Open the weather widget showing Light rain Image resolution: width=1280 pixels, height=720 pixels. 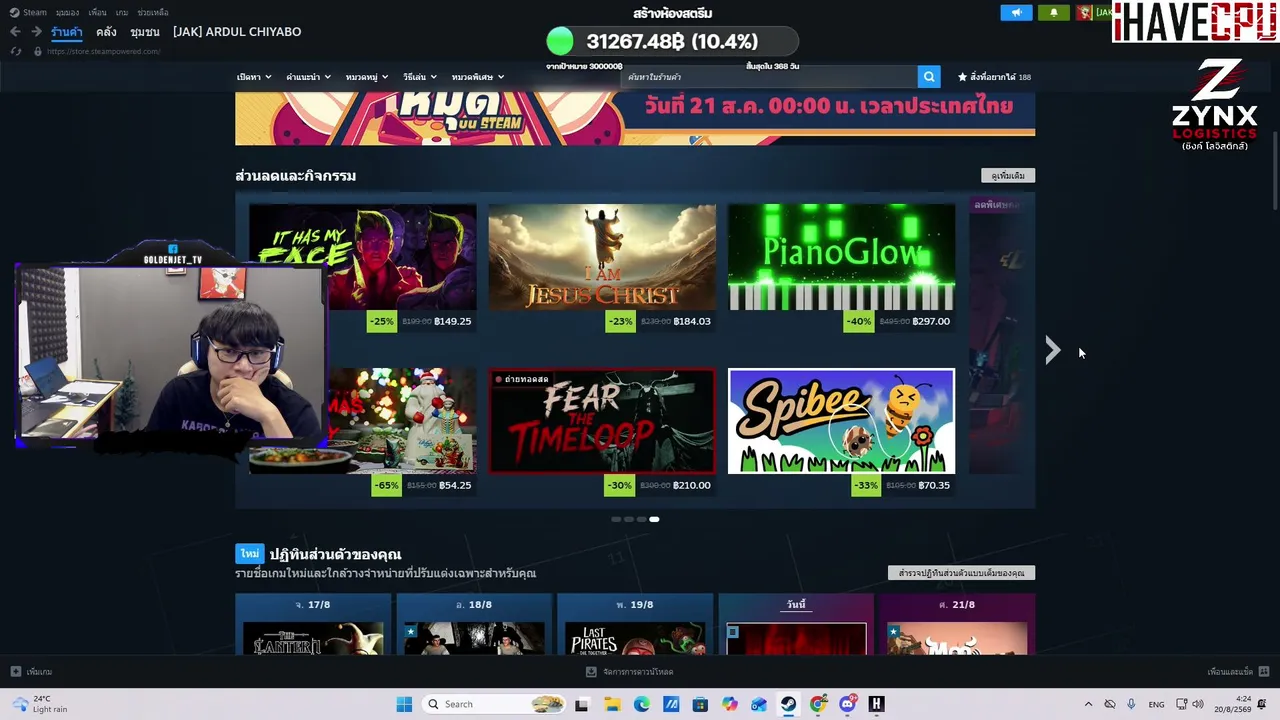pyautogui.click(x=40, y=704)
